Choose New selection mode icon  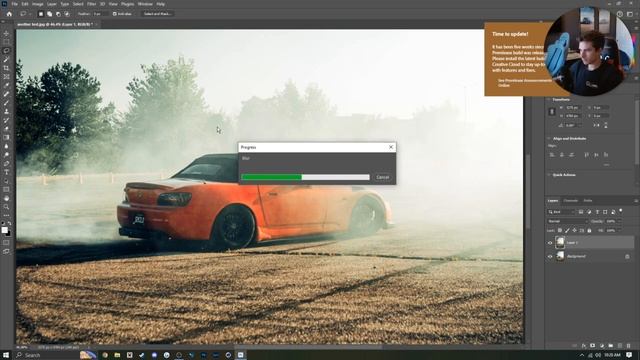(x=41, y=14)
